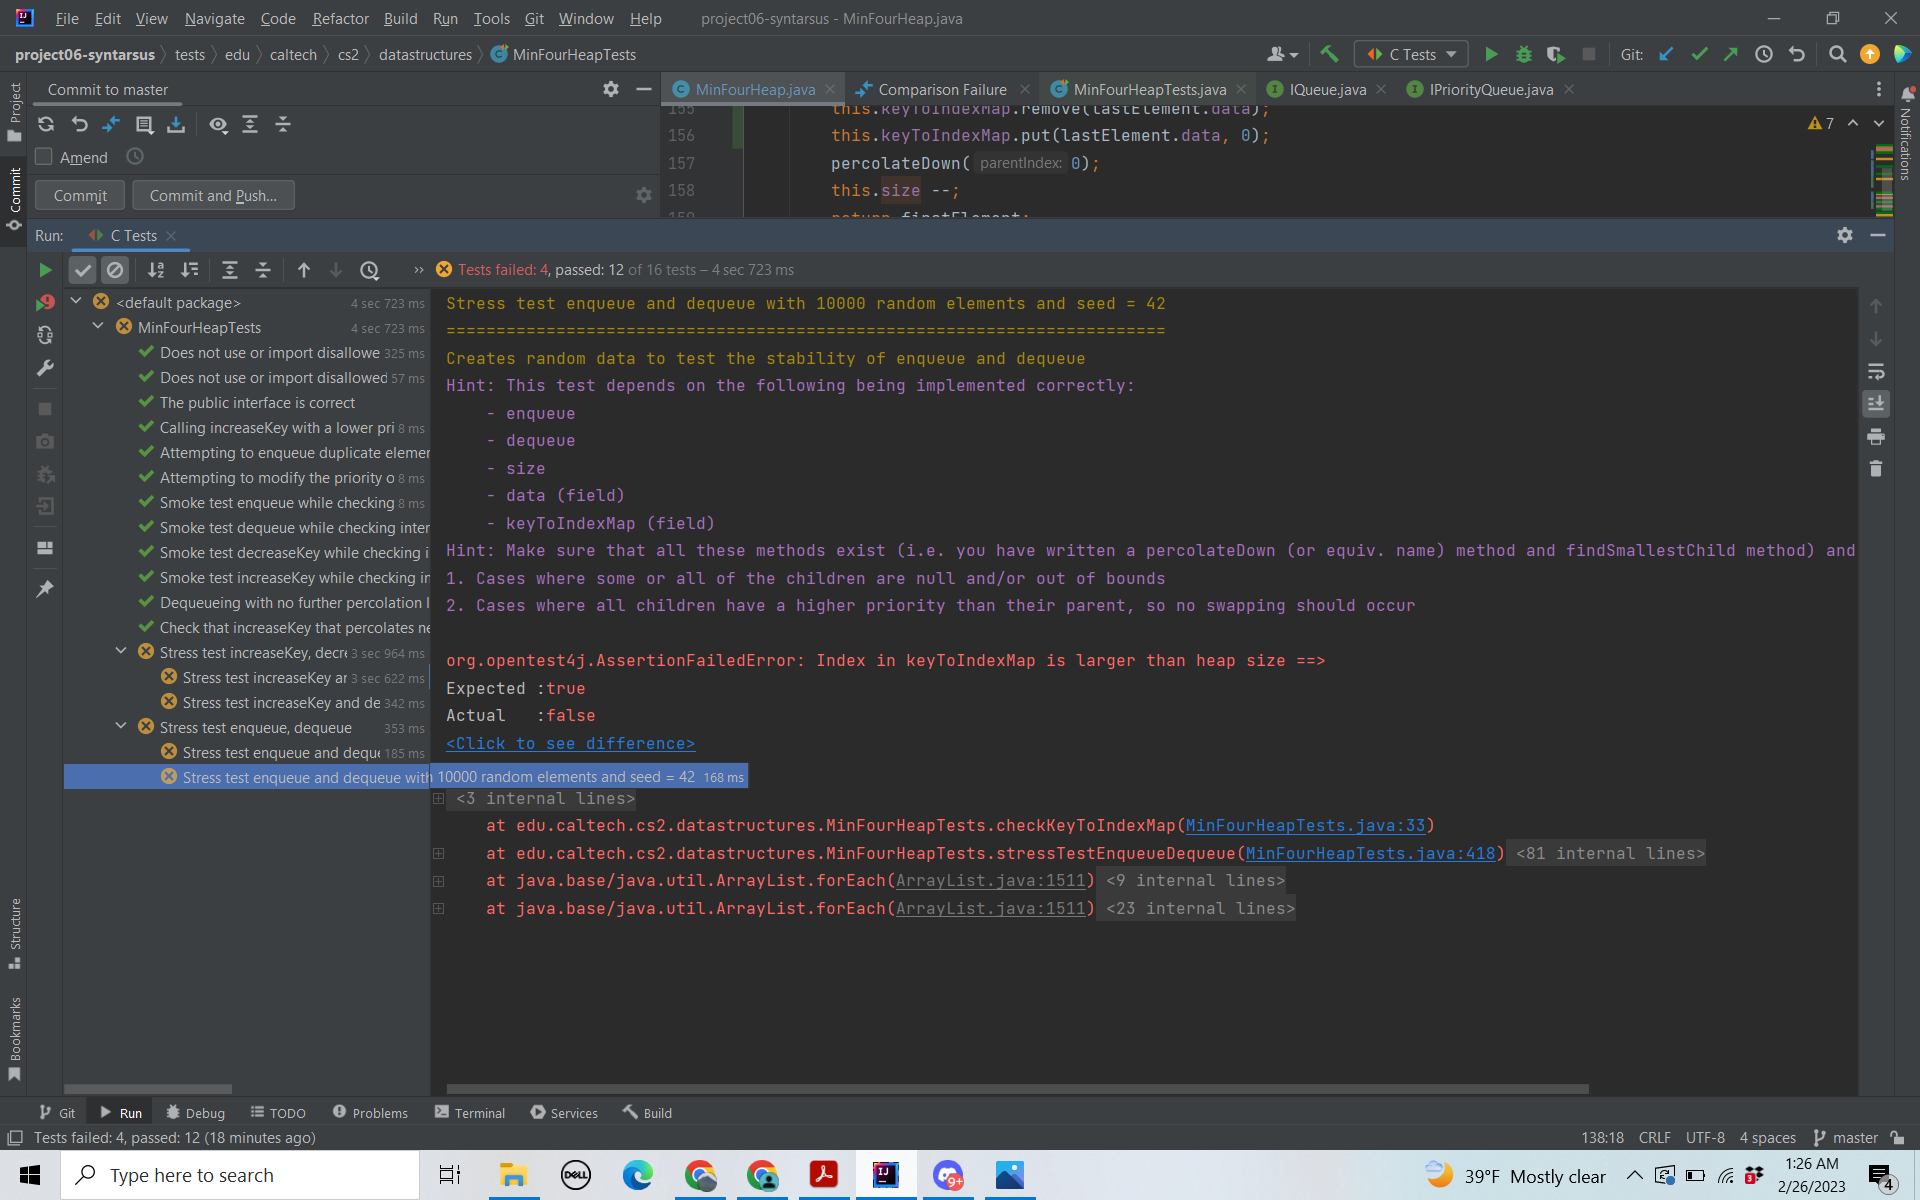Collapse the MinFourHeapTests tree node
1920x1200 pixels.
point(98,327)
